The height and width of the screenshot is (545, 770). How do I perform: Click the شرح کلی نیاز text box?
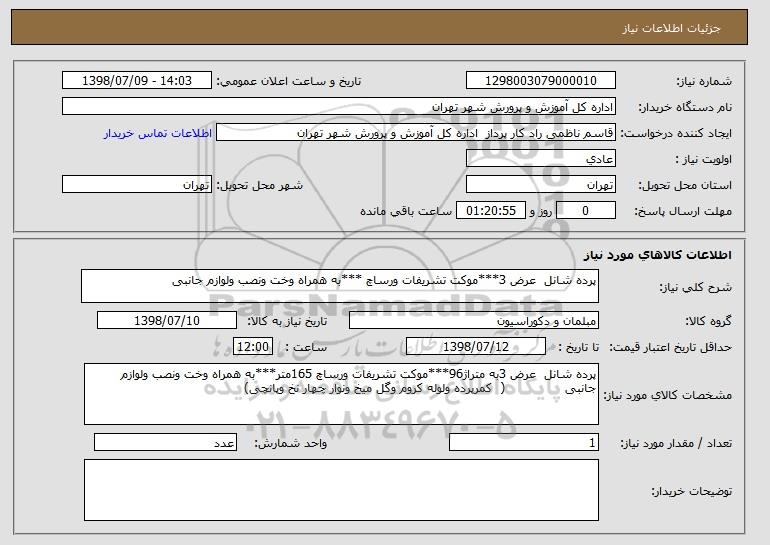tap(340, 286)
